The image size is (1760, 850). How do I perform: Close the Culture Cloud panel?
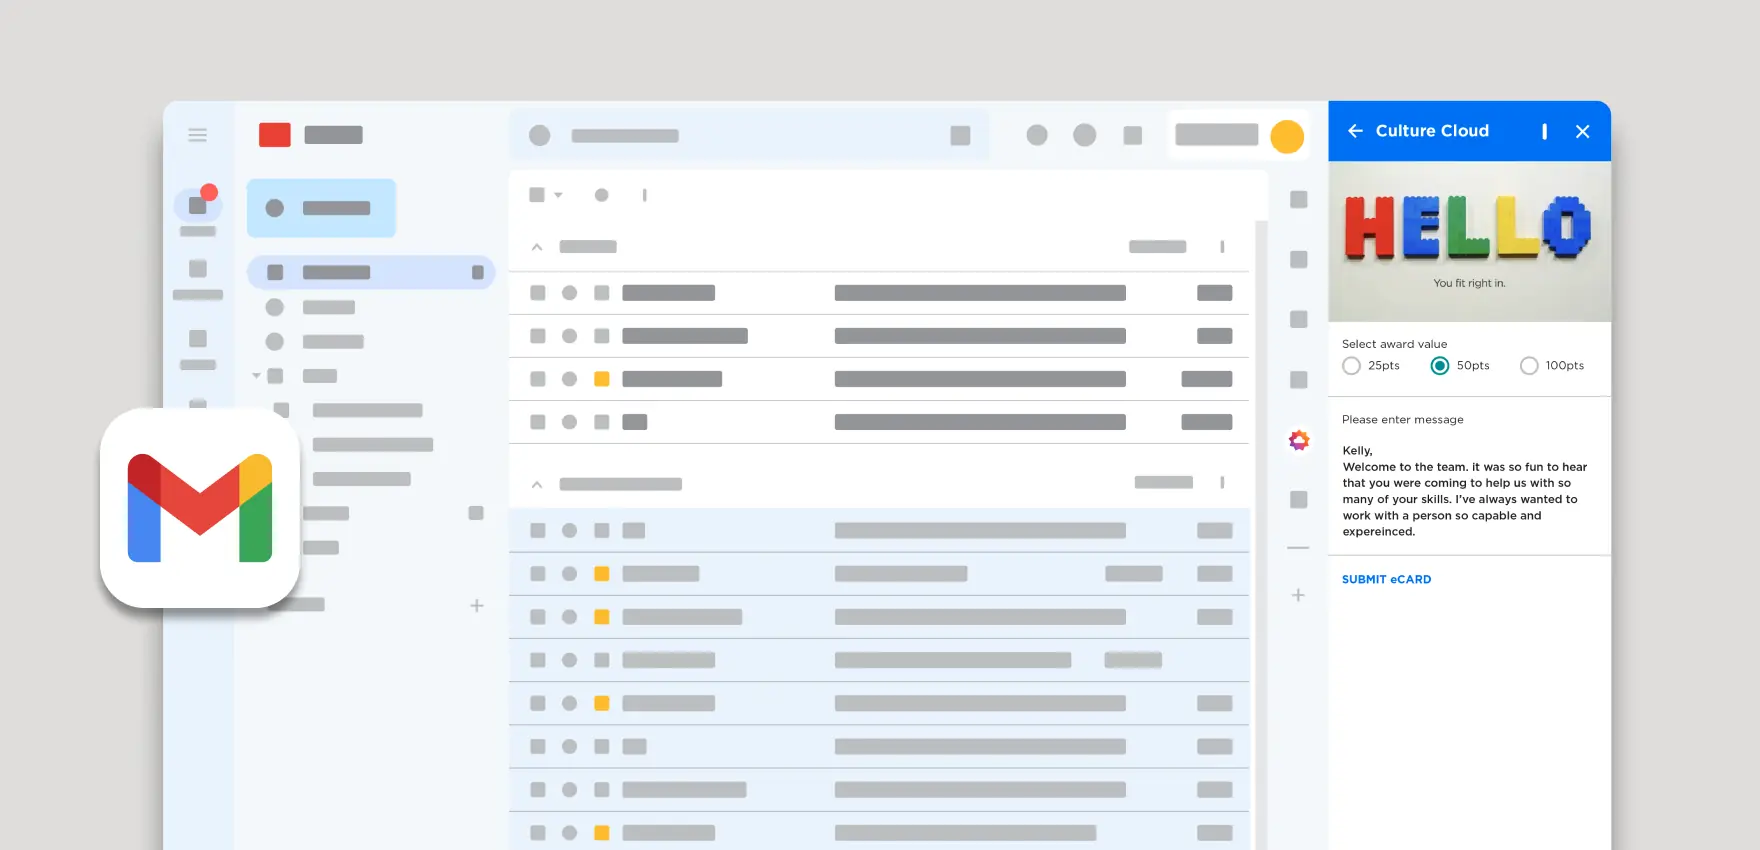[1582, 131]
